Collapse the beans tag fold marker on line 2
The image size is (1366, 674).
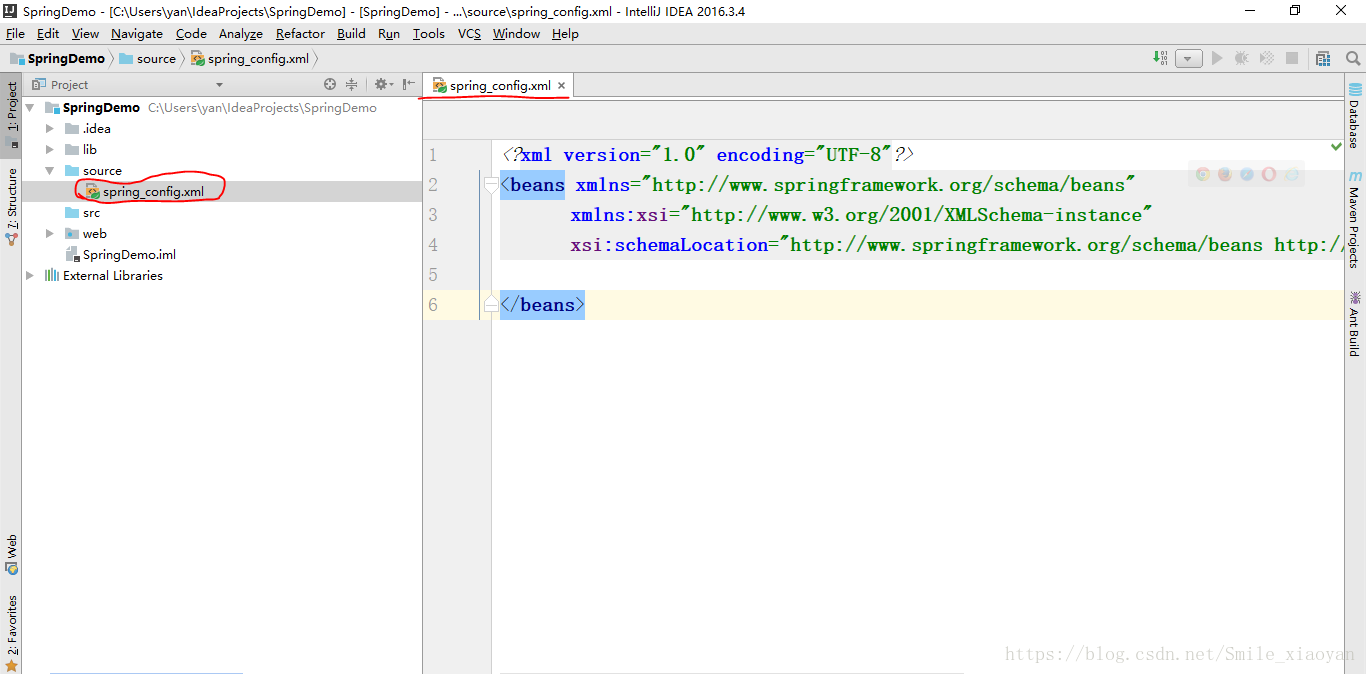(x=490, y=185)
